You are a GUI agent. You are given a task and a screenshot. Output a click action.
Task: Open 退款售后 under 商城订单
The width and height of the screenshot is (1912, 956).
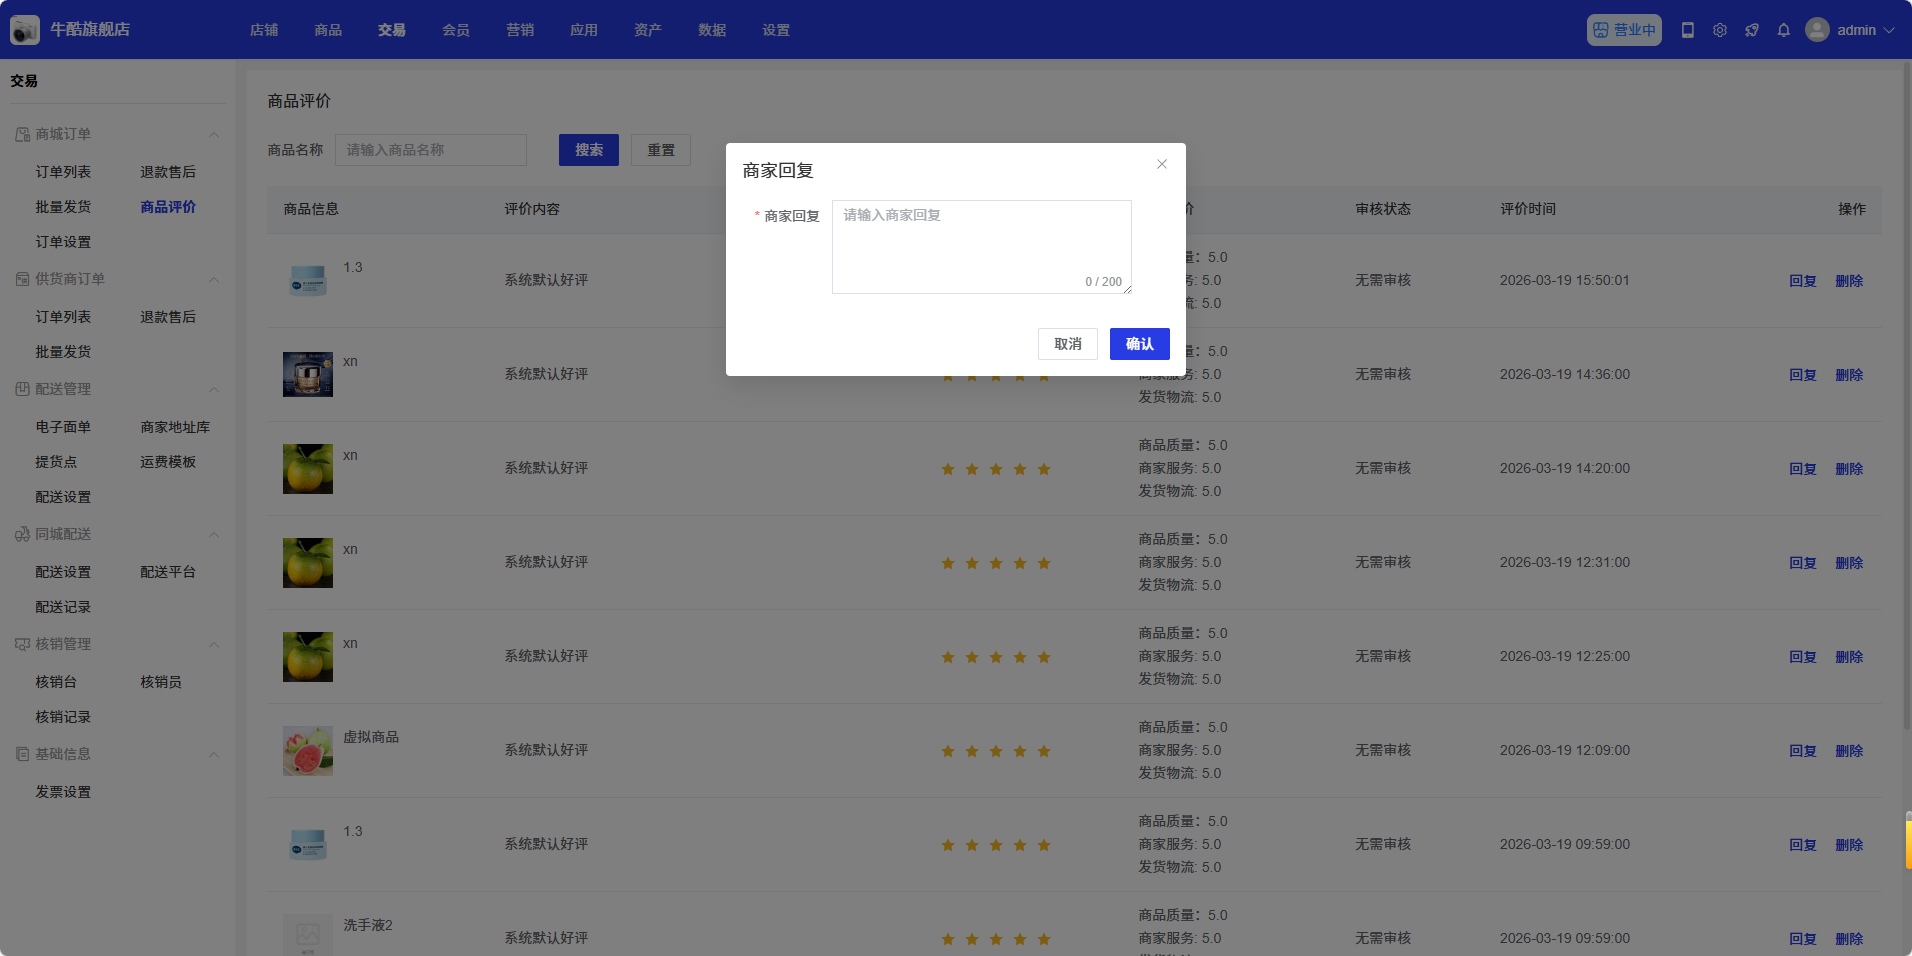[168, 172]
